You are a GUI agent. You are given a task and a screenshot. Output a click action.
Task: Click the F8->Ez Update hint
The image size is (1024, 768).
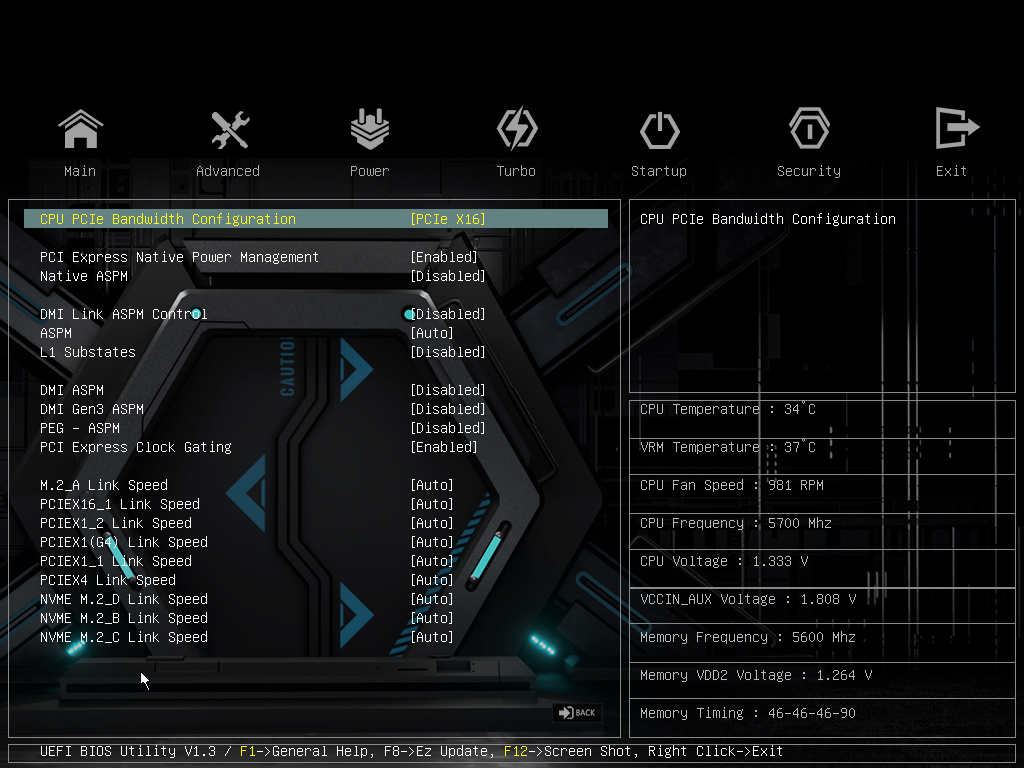tap(438, 751)
